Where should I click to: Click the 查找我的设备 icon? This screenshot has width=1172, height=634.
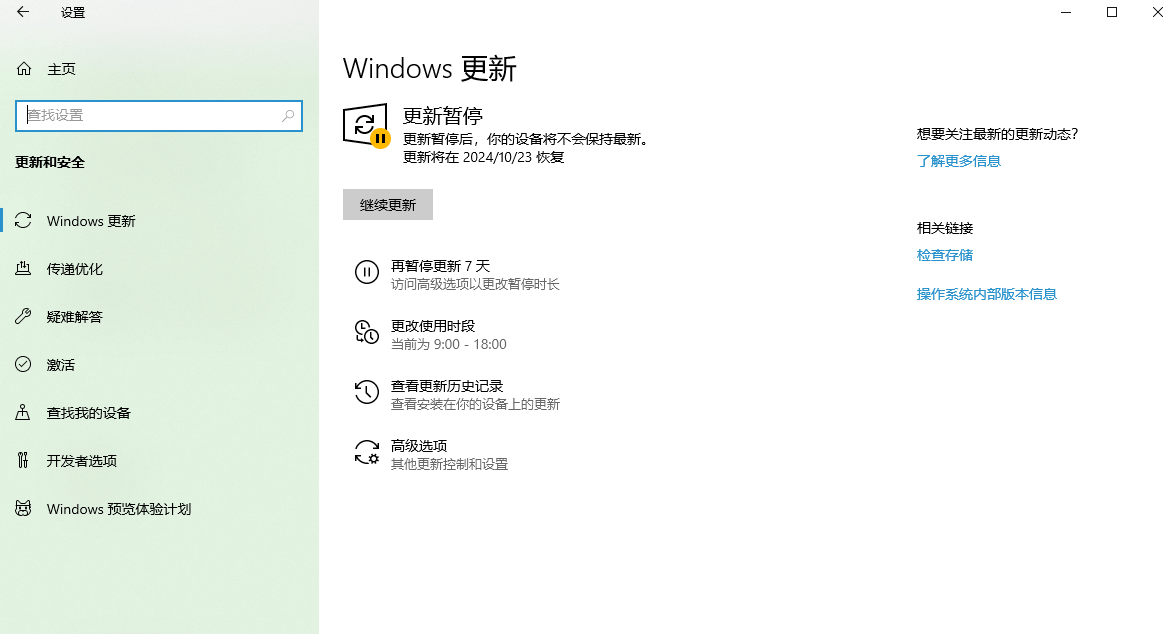click(22, 412)
